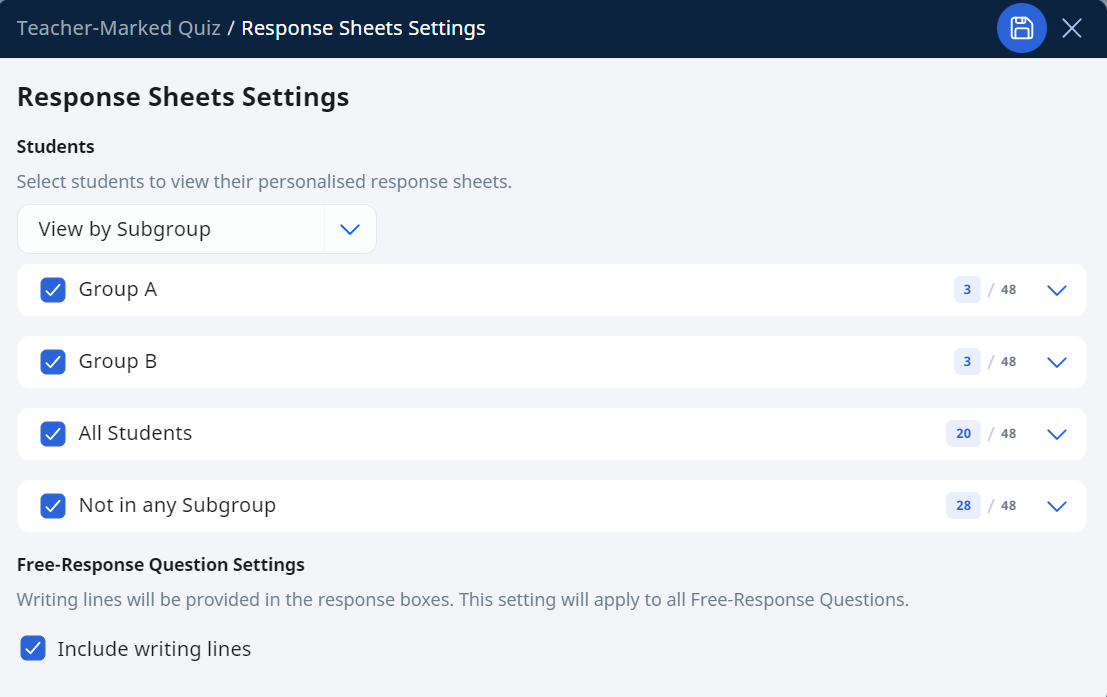Click the Group A count badge 3
The image size is (1107, 697).
967,290
